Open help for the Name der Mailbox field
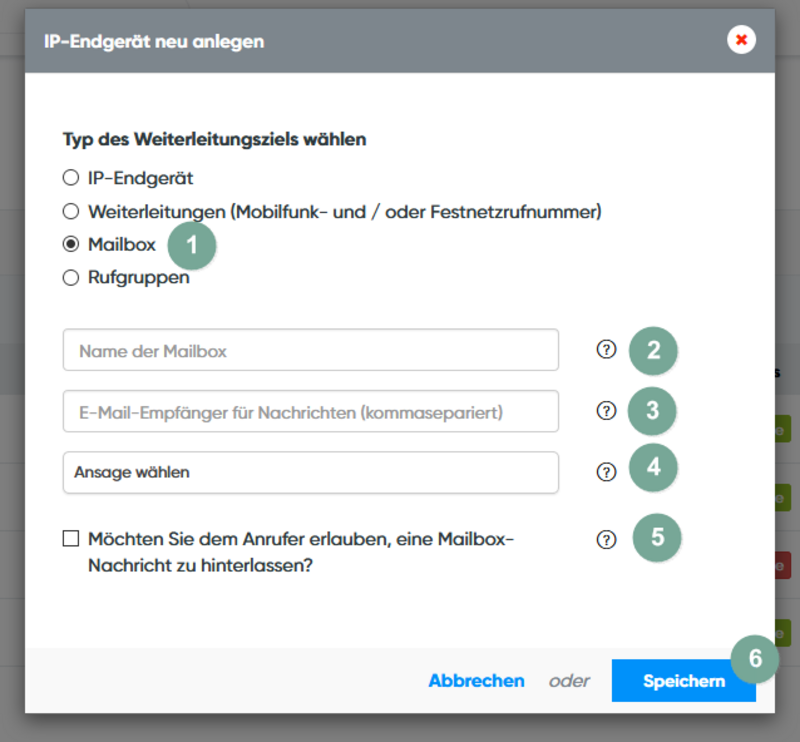This screenshot has width=800, height=742. (x=607, y=348)
